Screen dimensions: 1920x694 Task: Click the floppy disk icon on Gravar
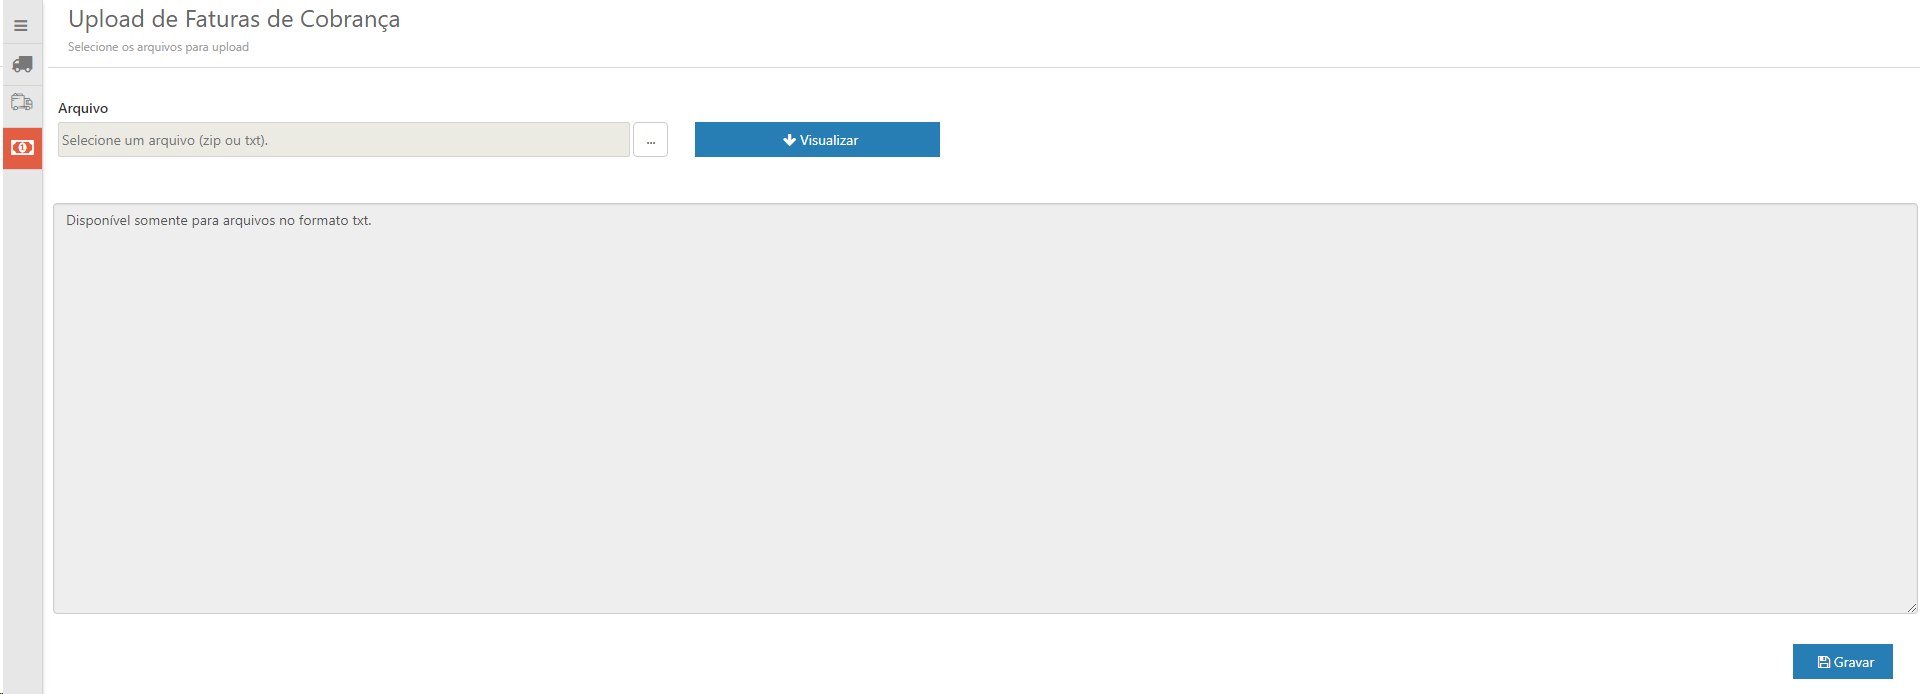1823,662
